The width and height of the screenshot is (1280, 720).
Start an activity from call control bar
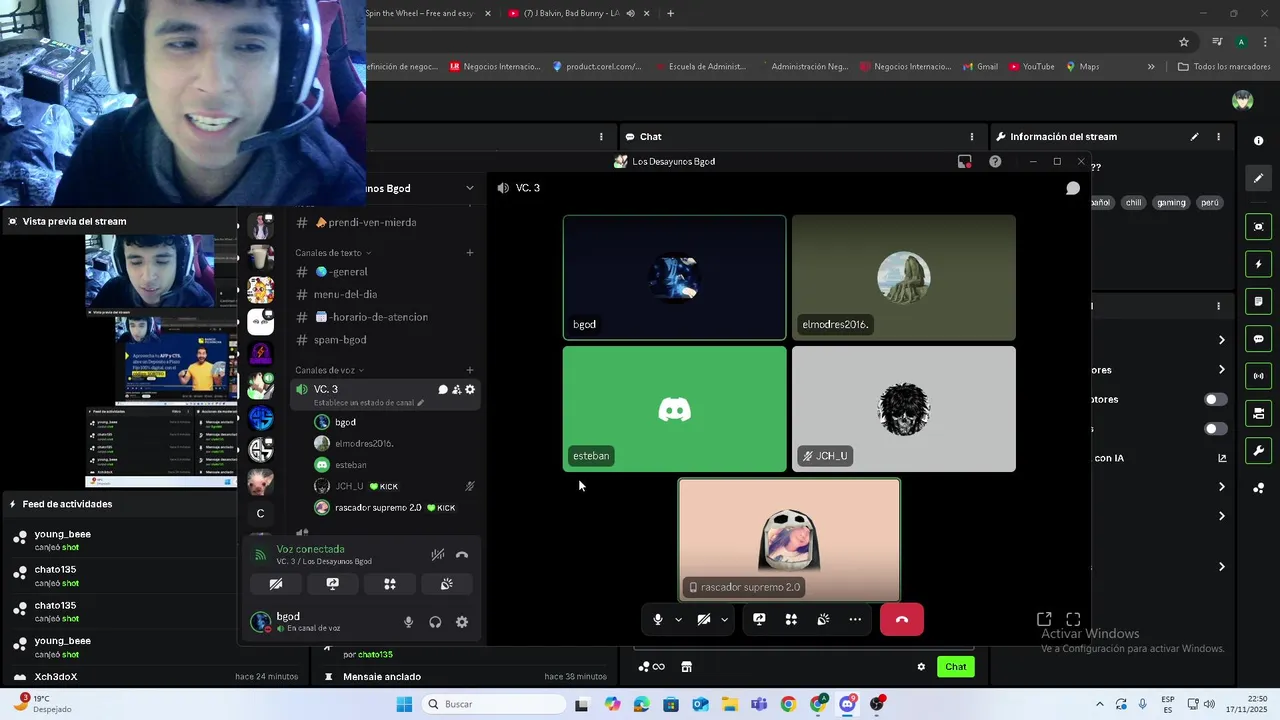[791, 619]
